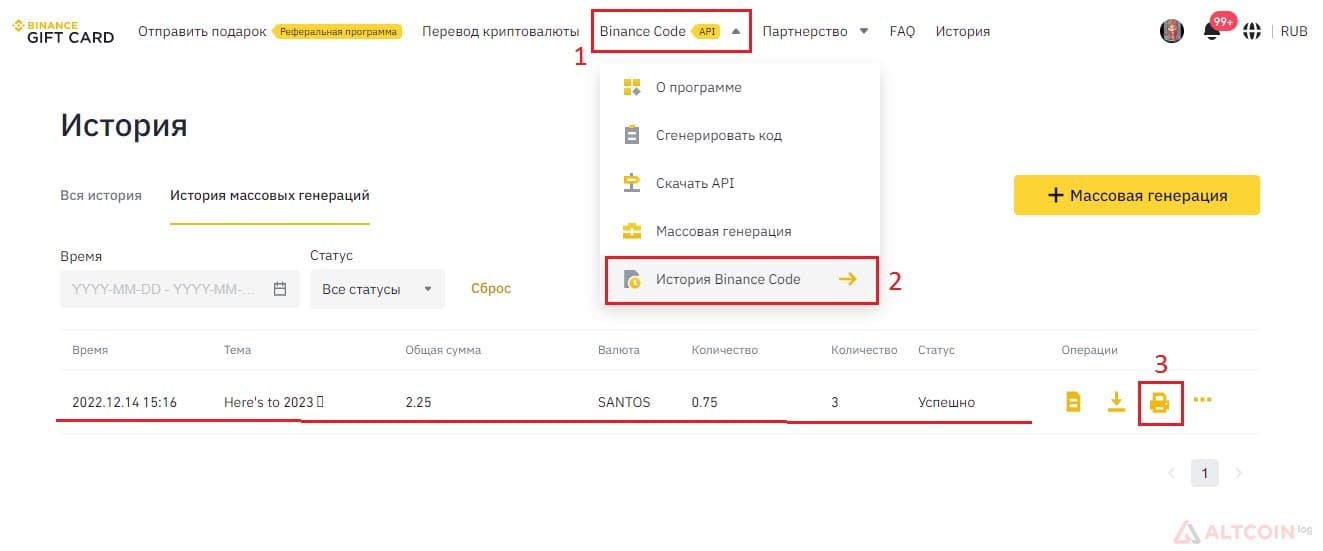Open the Все статусы status dropdown

(377, 289)
